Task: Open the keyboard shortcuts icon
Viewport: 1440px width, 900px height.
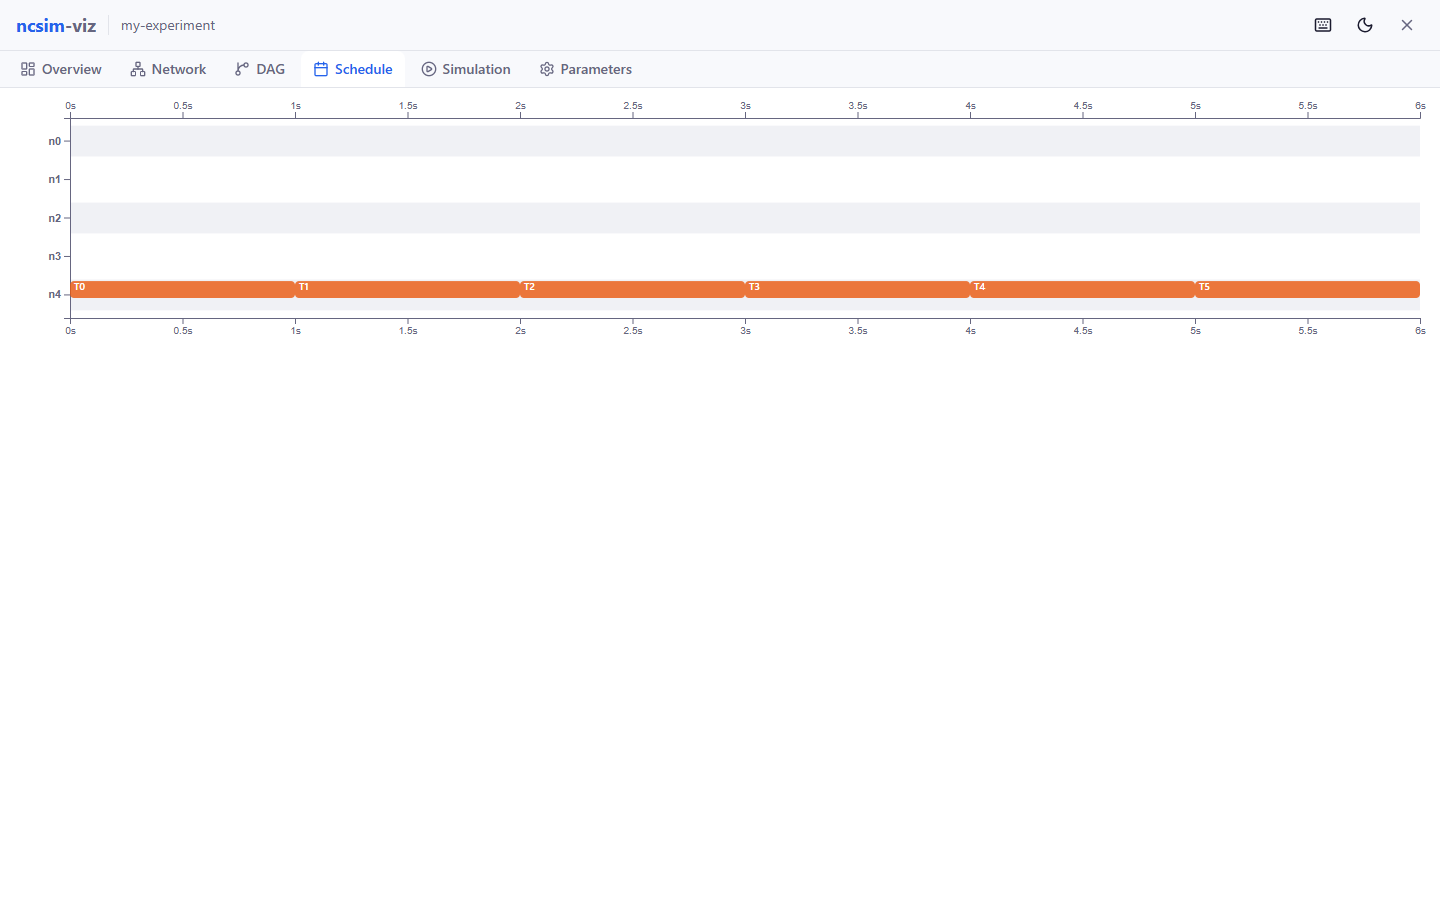Action: click(x=1323, y=25)
